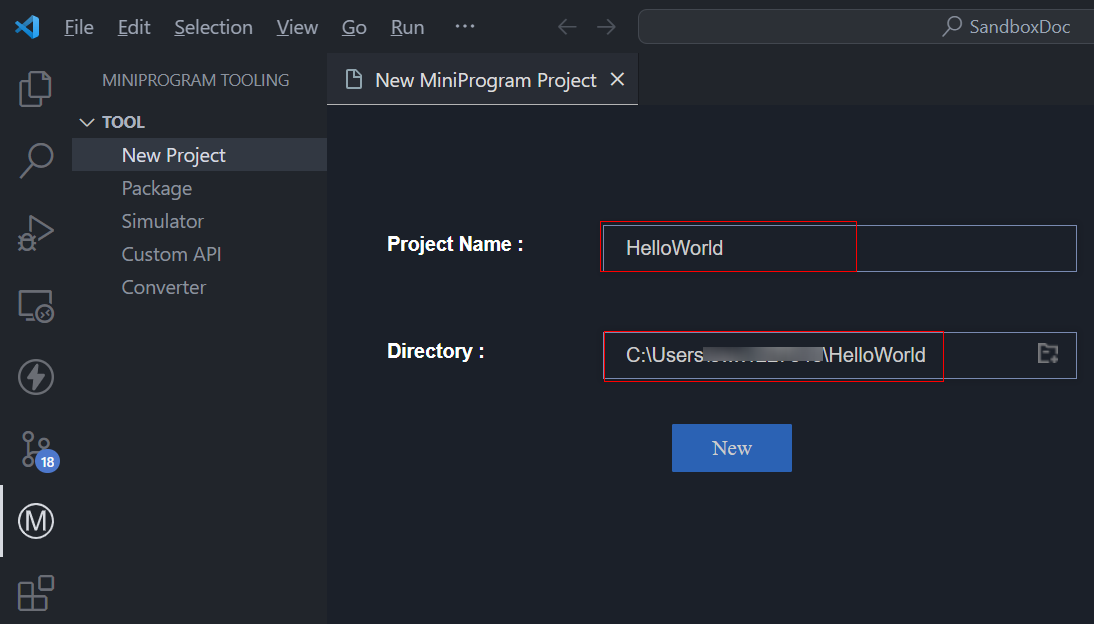
Task: Select Simulator in tool list
Action: coord(200,221)
